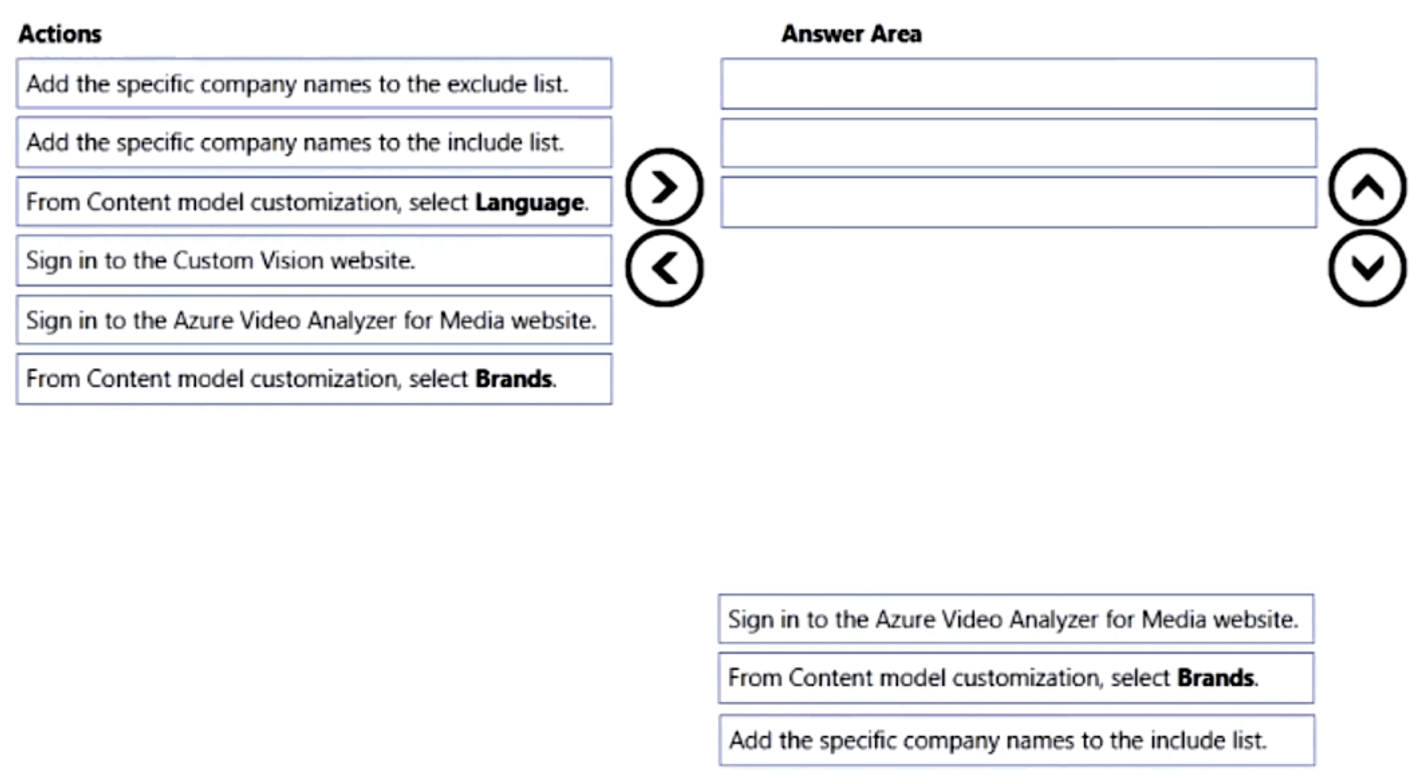Select 'Add the specific company names to the exclude list'
The image size is (1416, 779).
[x=313, y=83]
